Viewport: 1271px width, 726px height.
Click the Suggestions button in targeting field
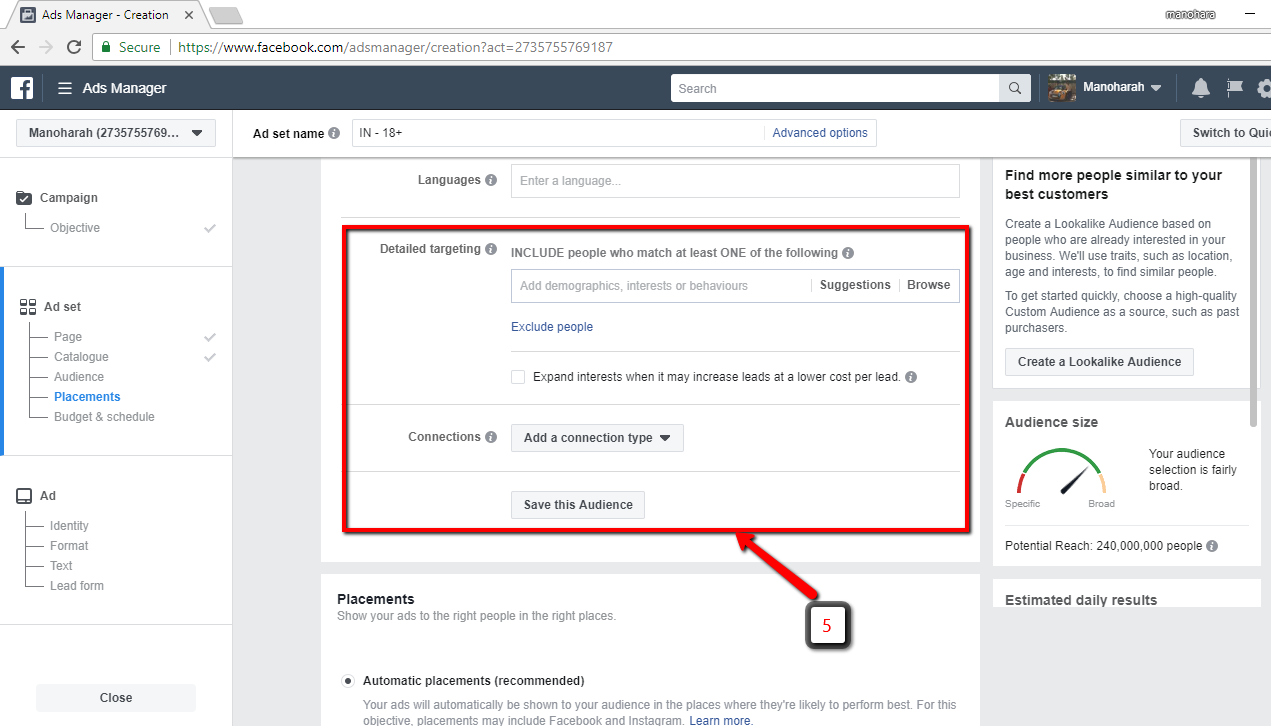(855, 285)
